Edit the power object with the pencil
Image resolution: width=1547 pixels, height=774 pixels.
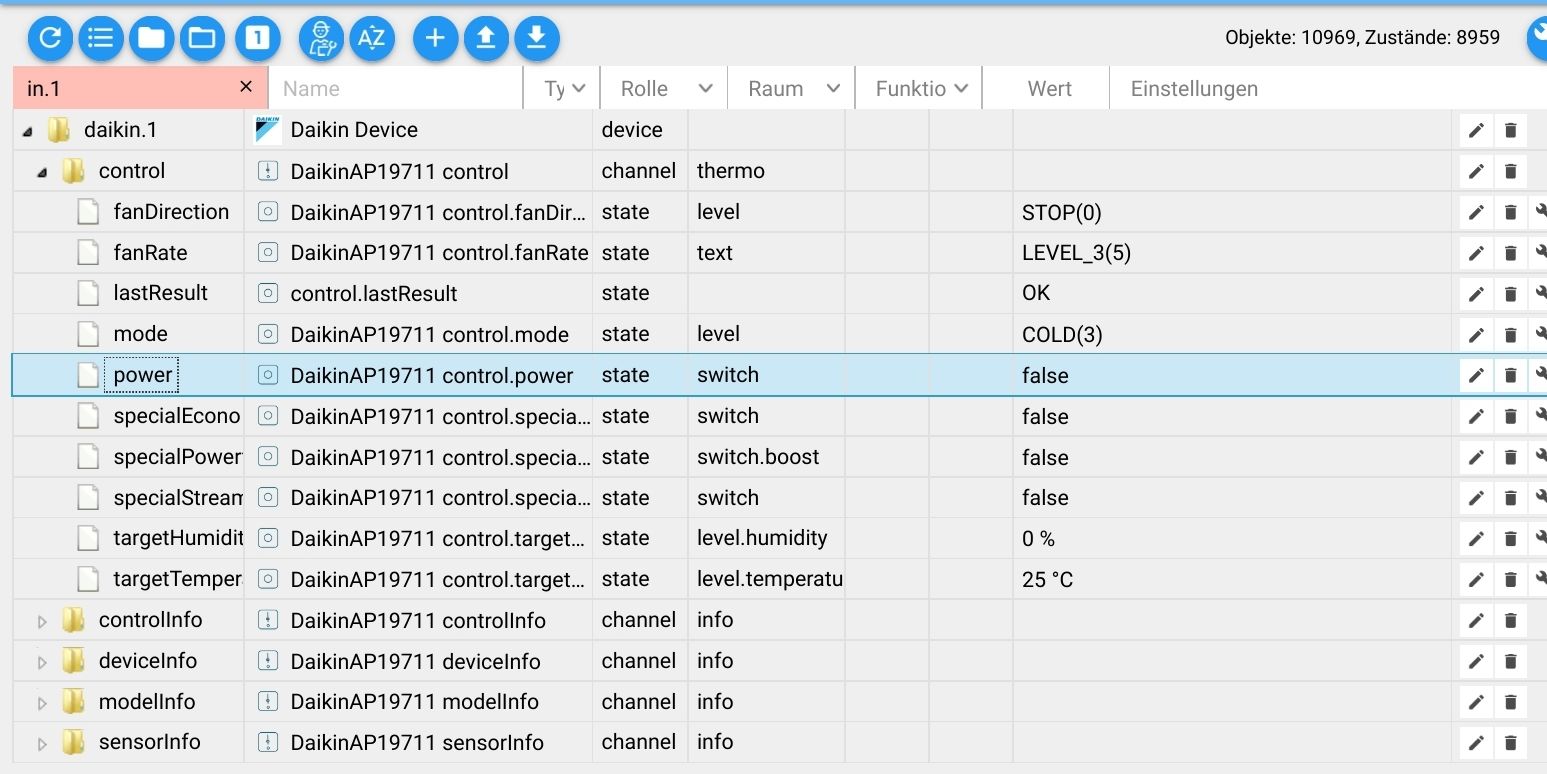pyautogui.click(x=1476, y=375)
